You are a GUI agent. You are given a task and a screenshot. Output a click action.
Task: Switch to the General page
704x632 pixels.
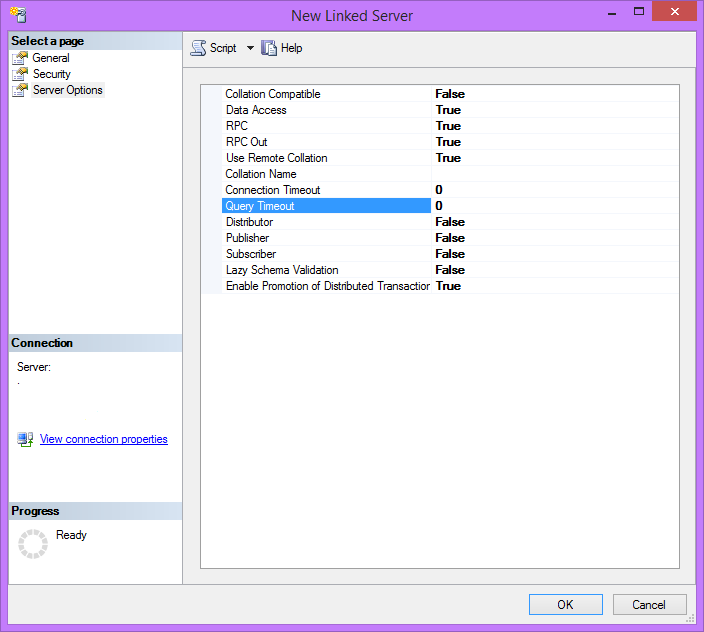51,58
